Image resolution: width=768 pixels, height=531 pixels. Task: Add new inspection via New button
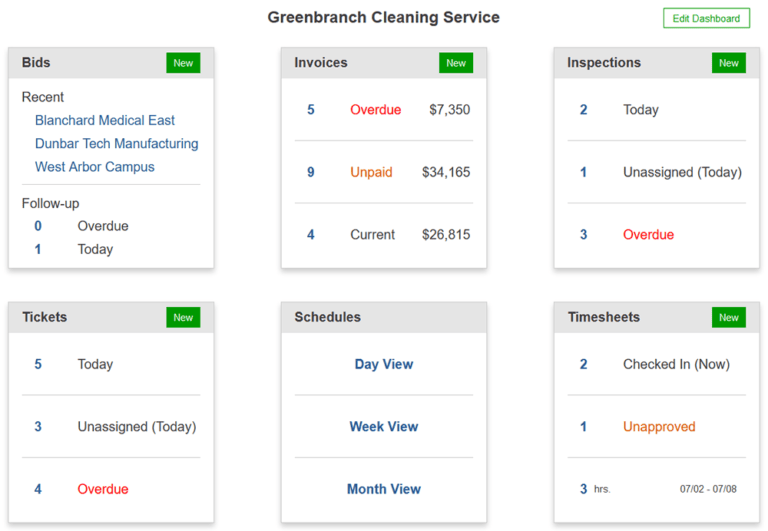[729, 63]
